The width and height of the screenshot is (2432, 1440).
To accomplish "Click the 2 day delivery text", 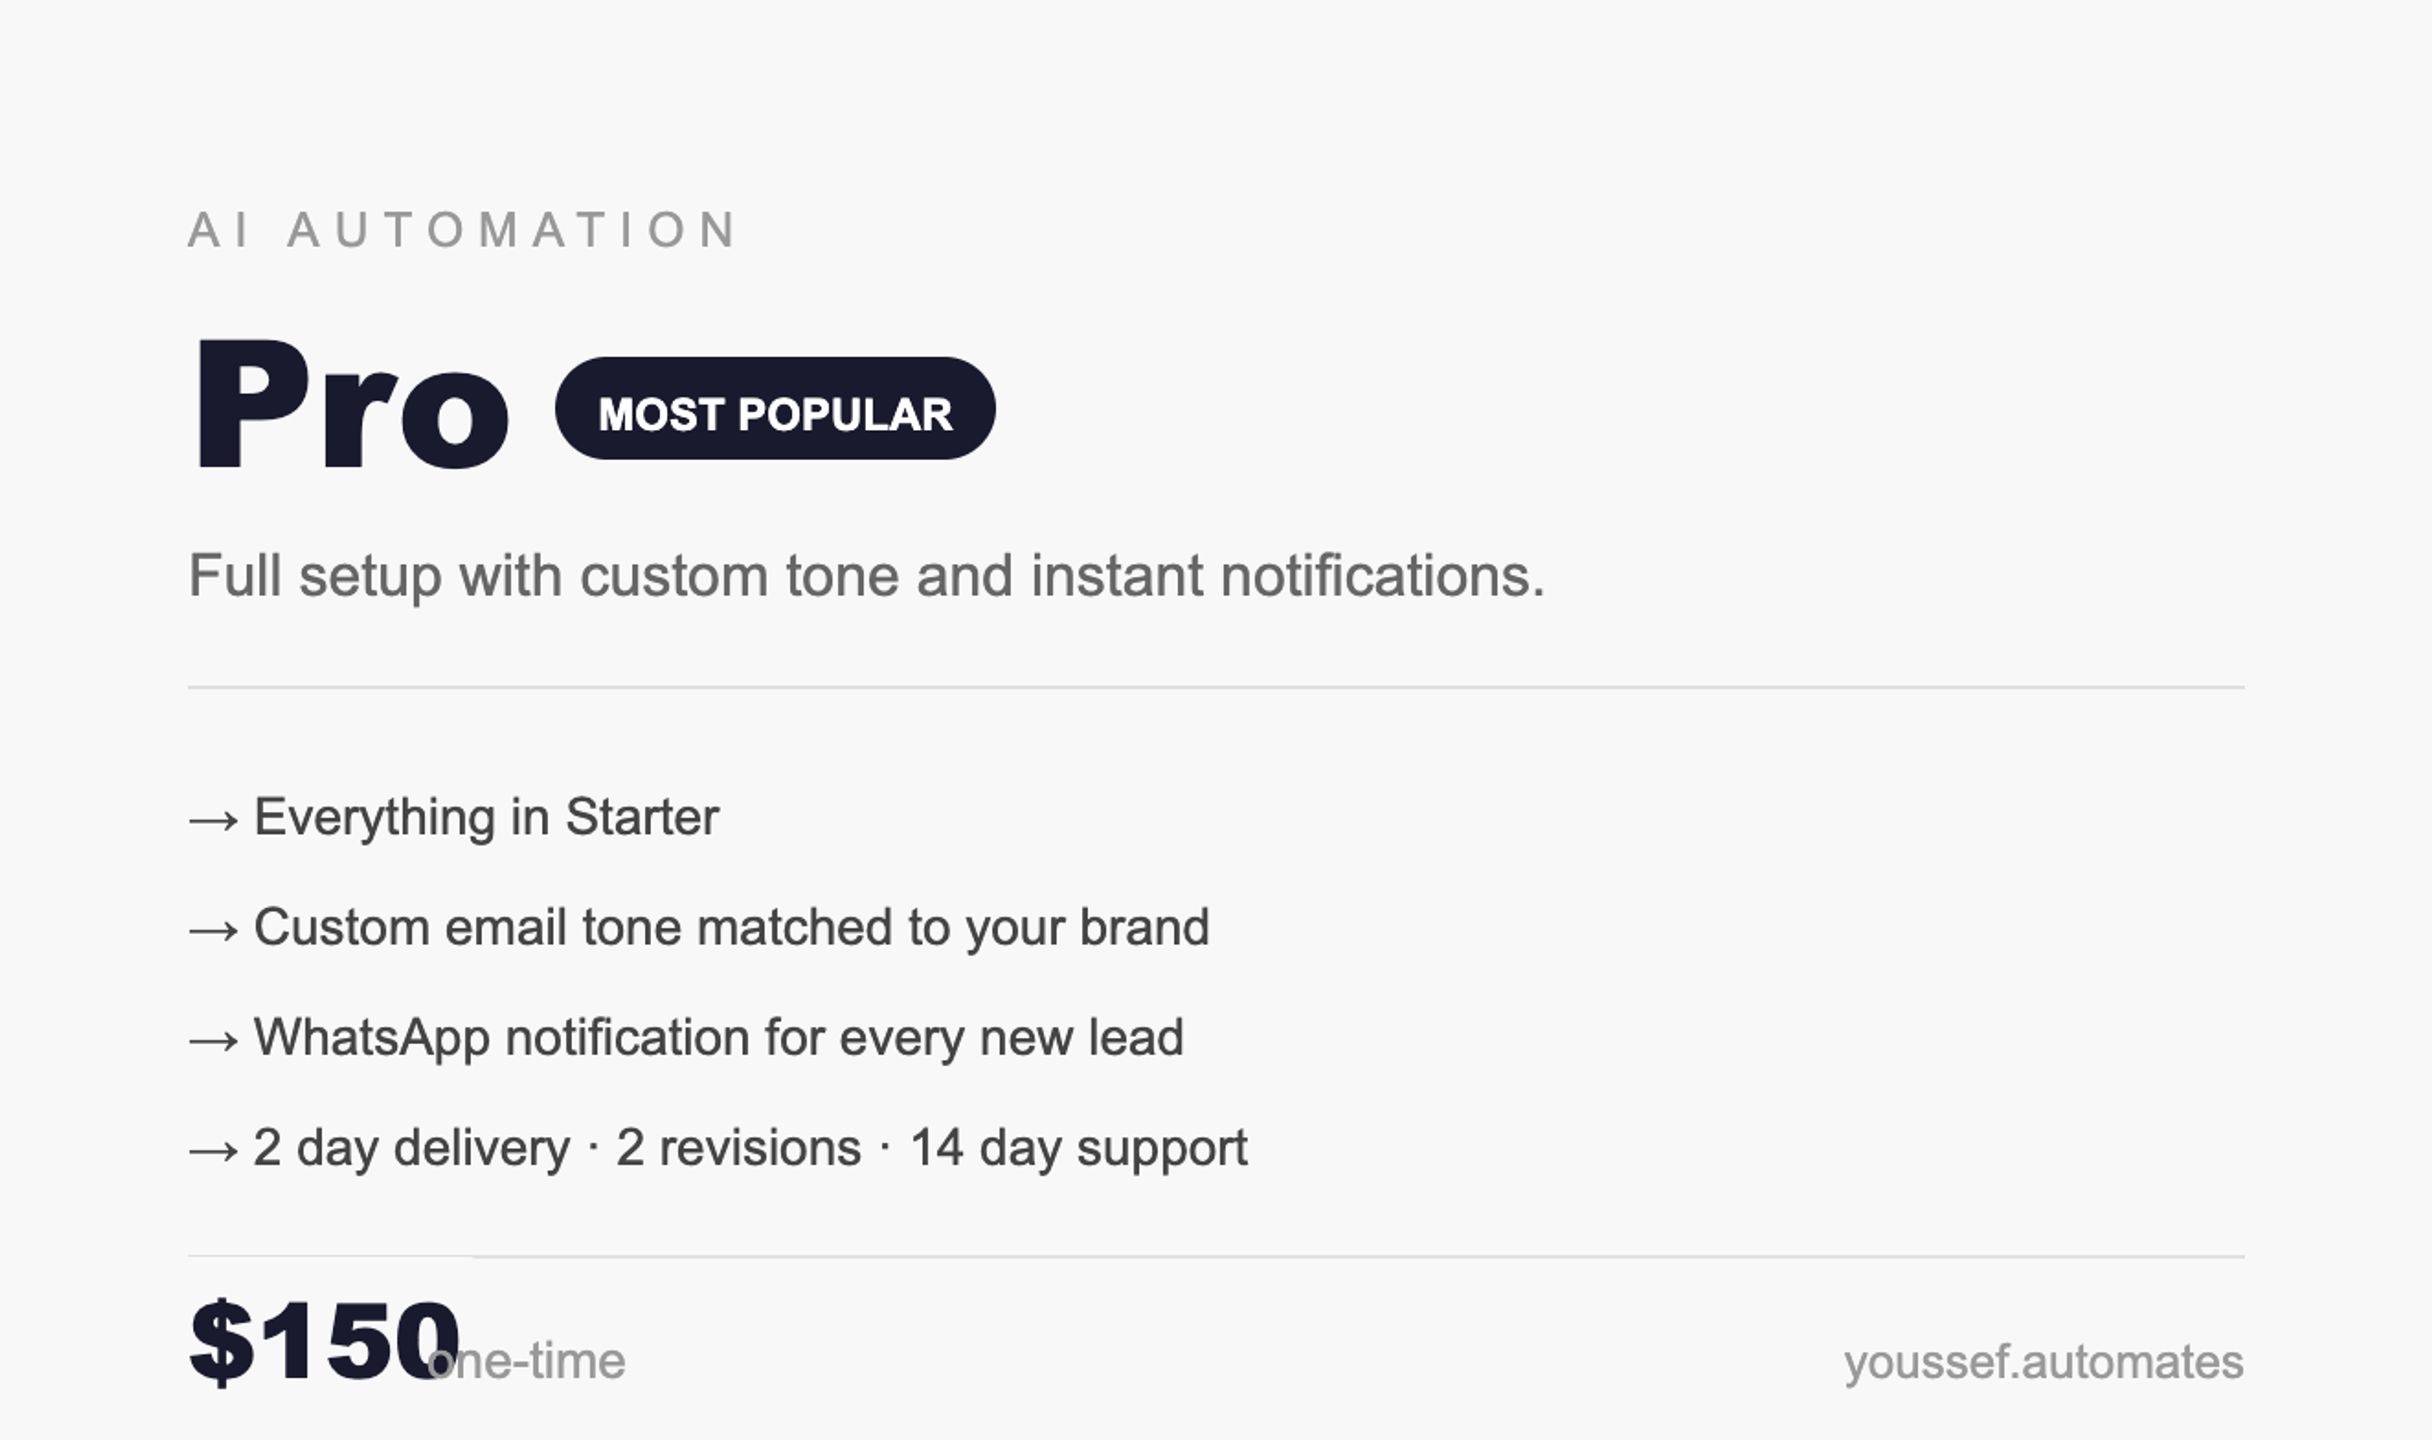I will [411, 1148].
